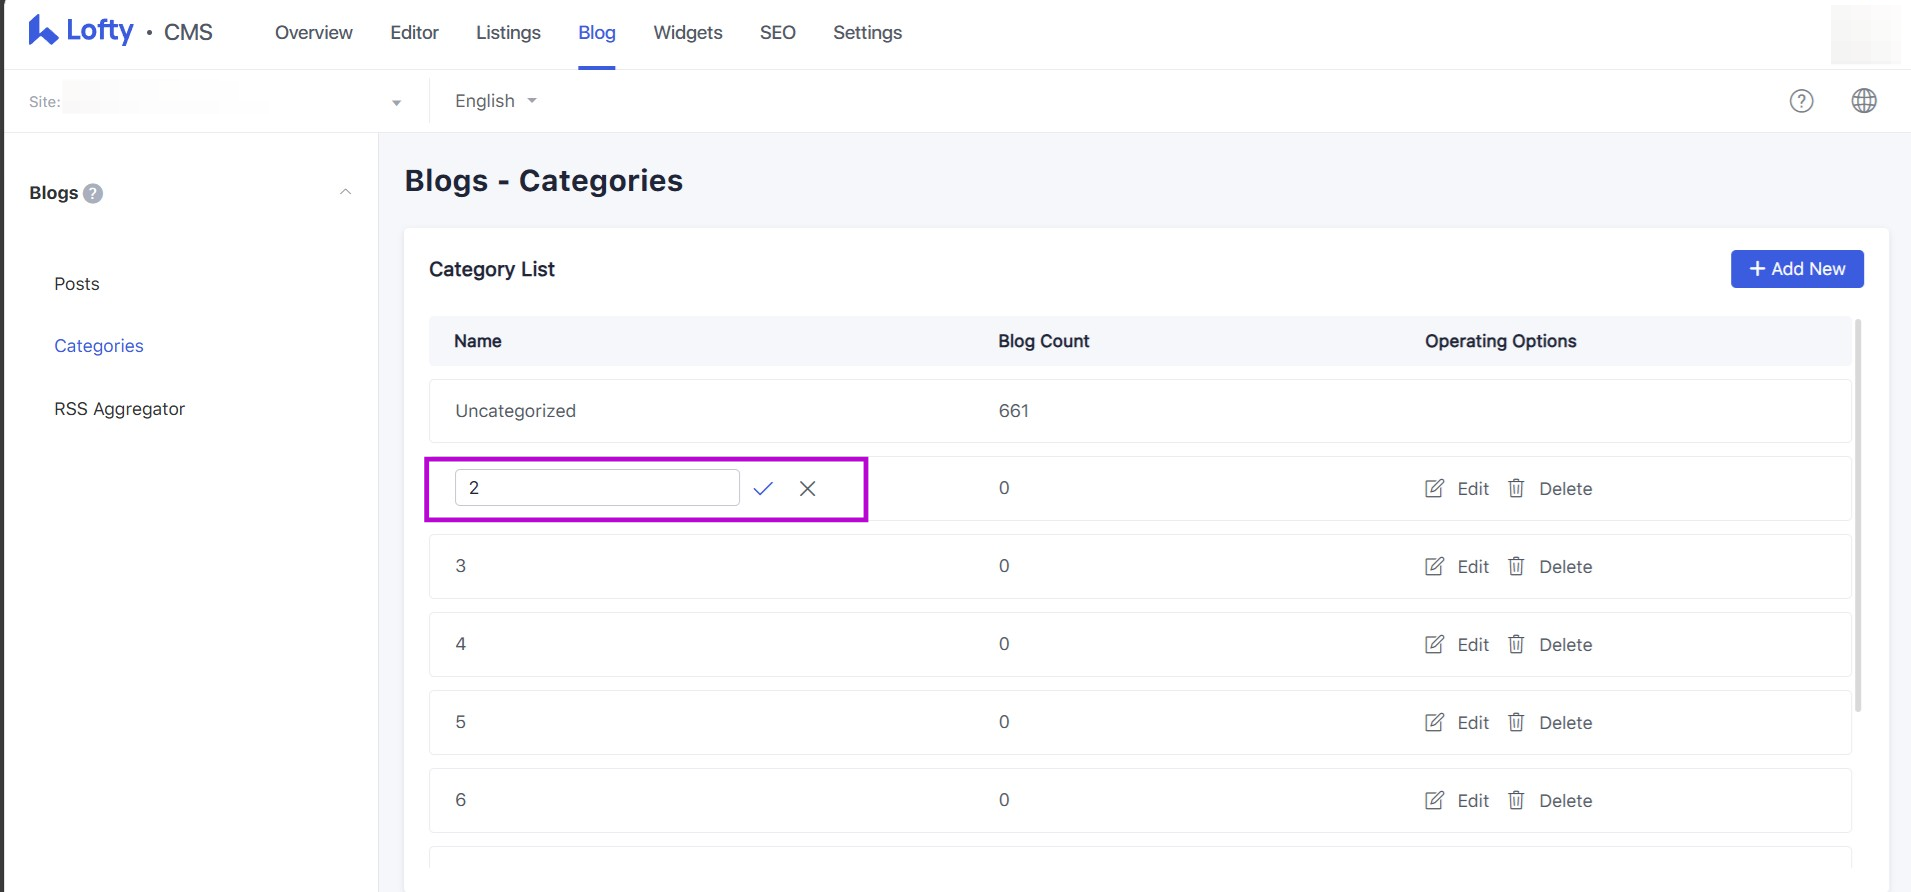The image size is (1911, 892).
Task: Collapse the Blogs sidebar section
Action: coord(345,192)
